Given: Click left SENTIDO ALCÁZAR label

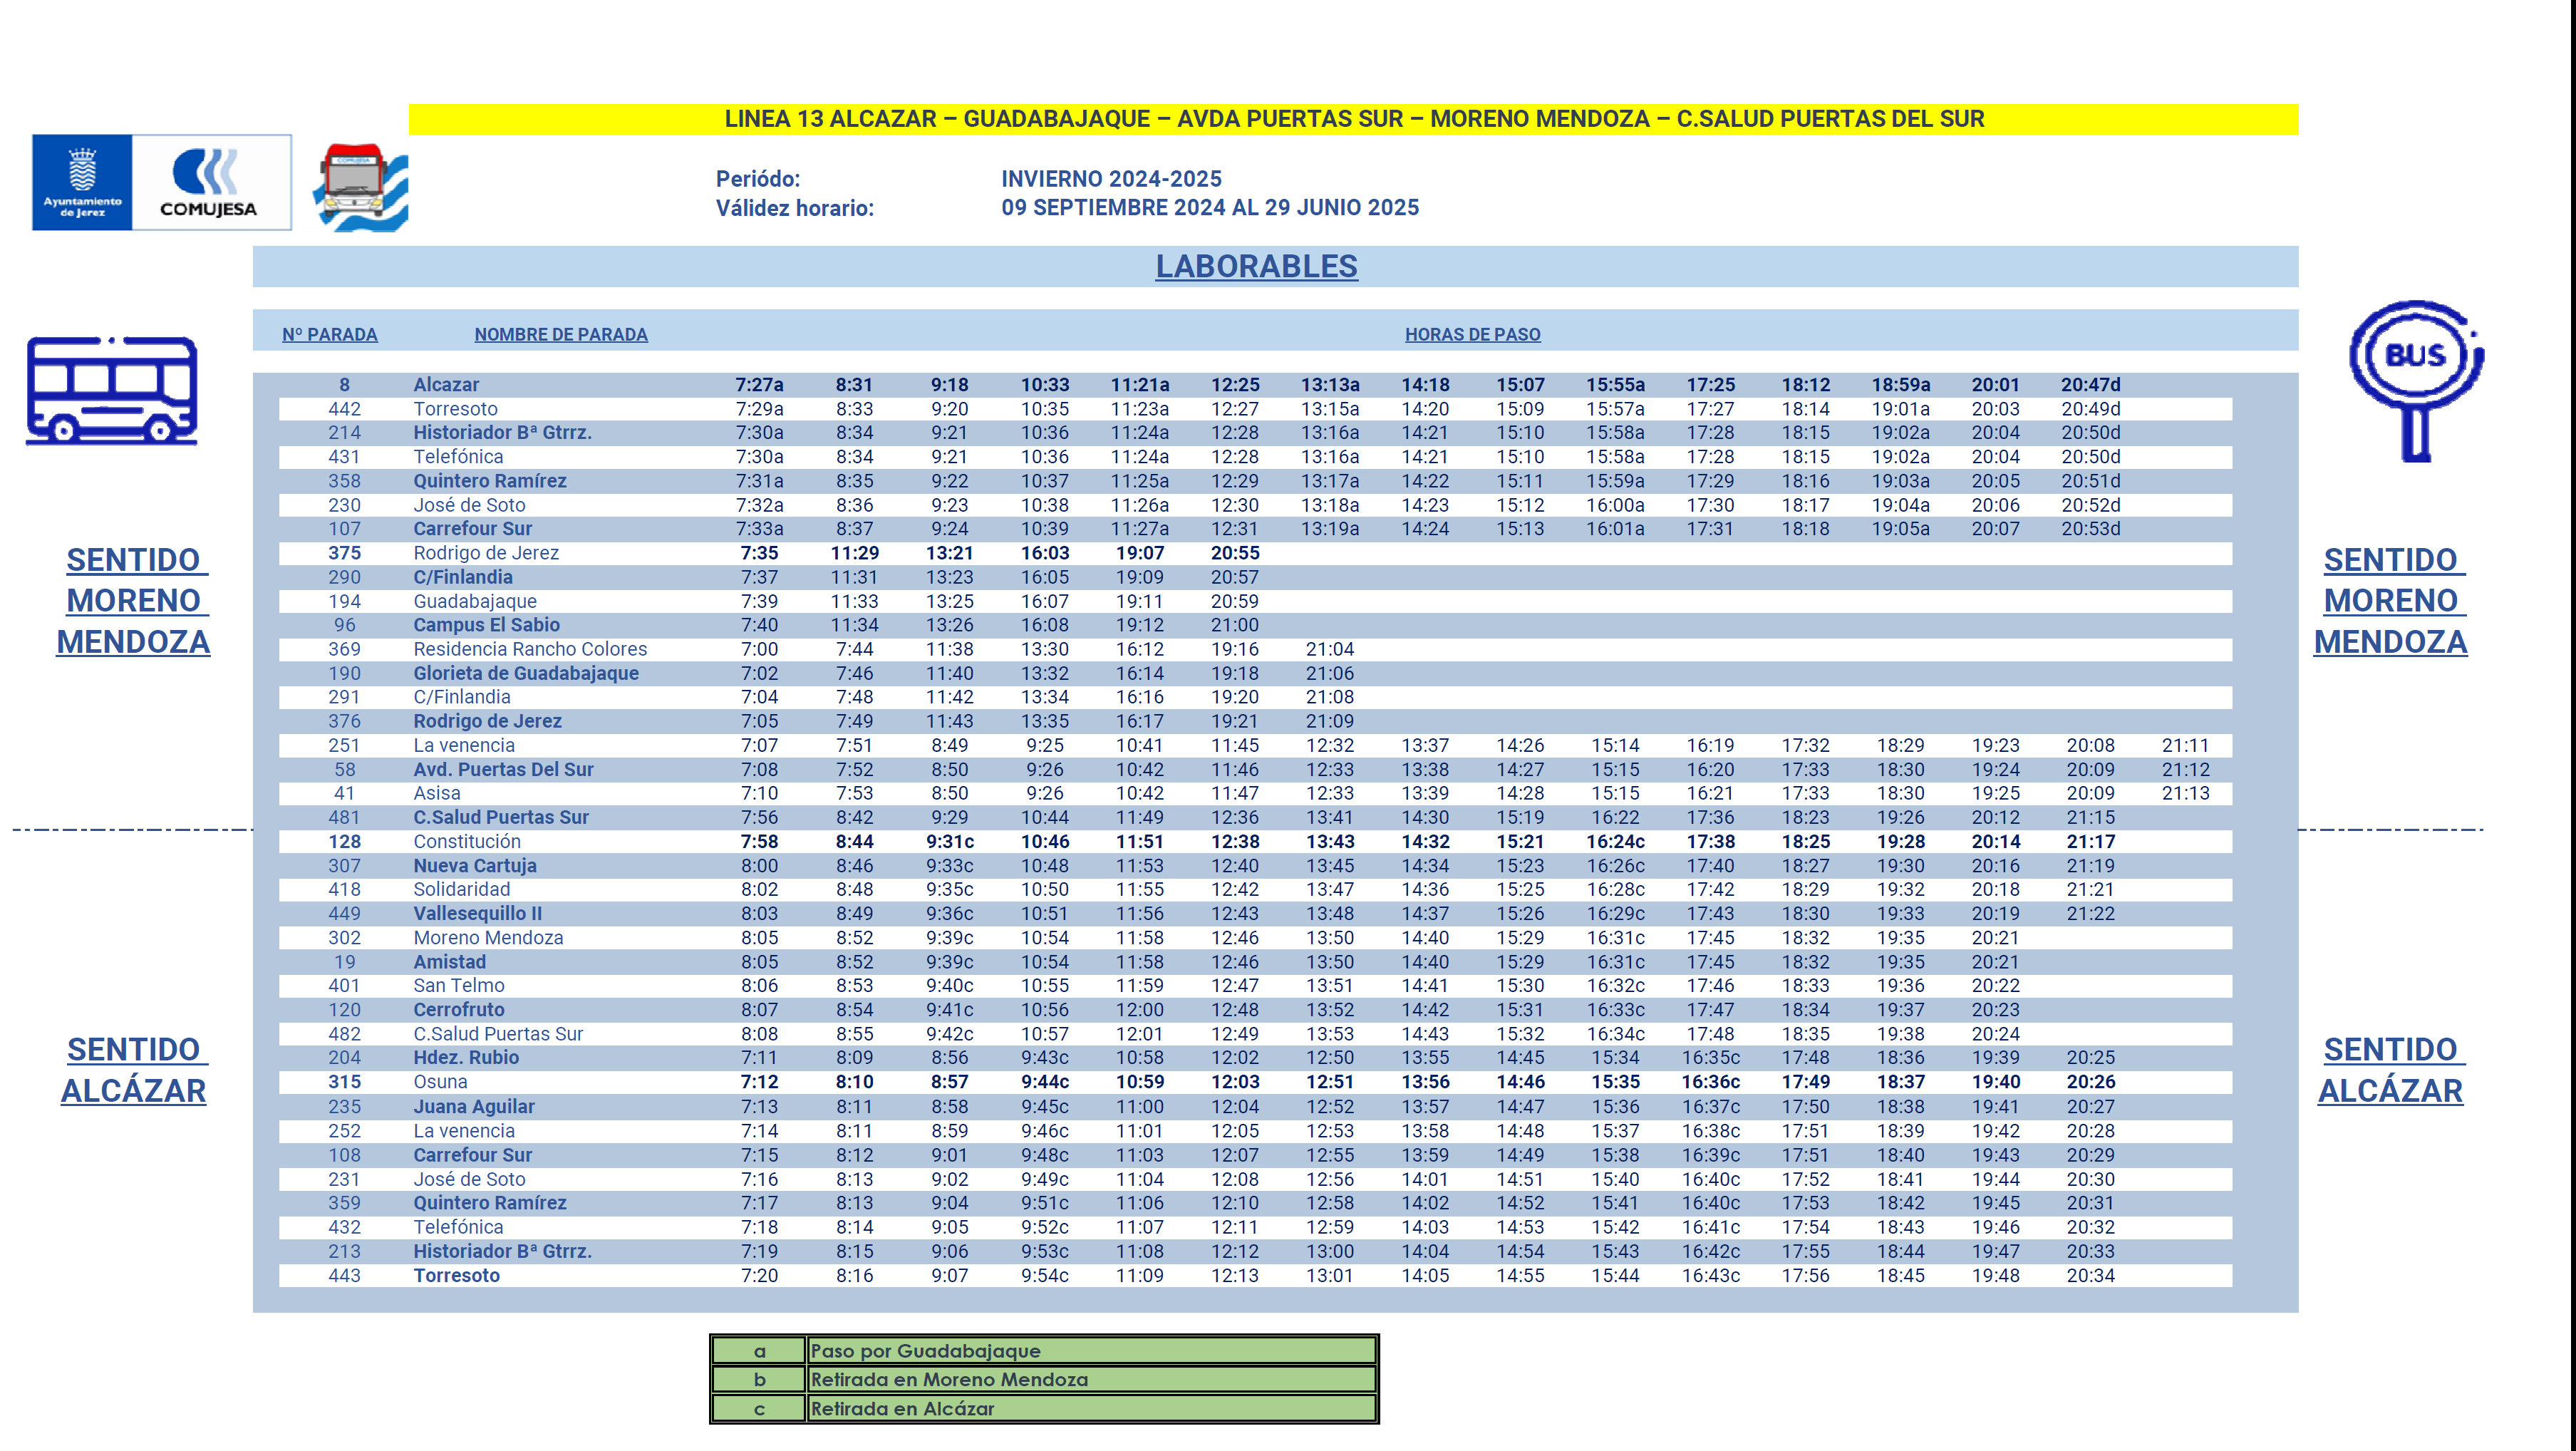Looking at the screenshot, I should tap(133, 1069).
